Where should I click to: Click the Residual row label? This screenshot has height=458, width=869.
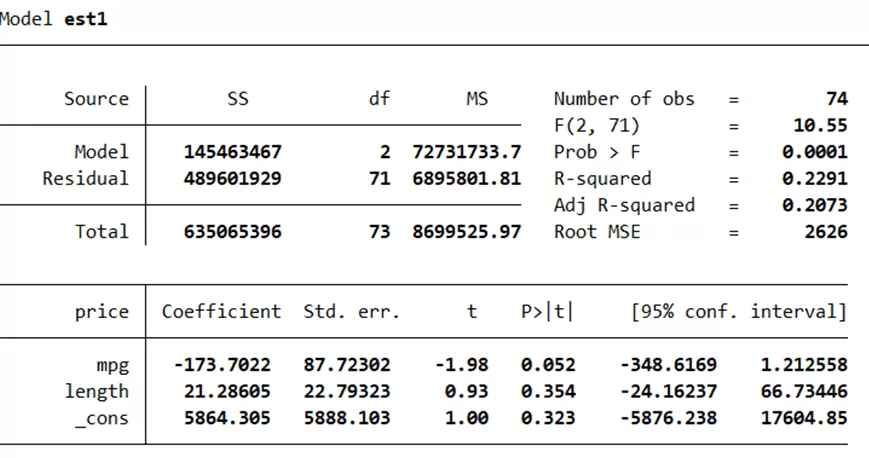click(x=85, y=179)
